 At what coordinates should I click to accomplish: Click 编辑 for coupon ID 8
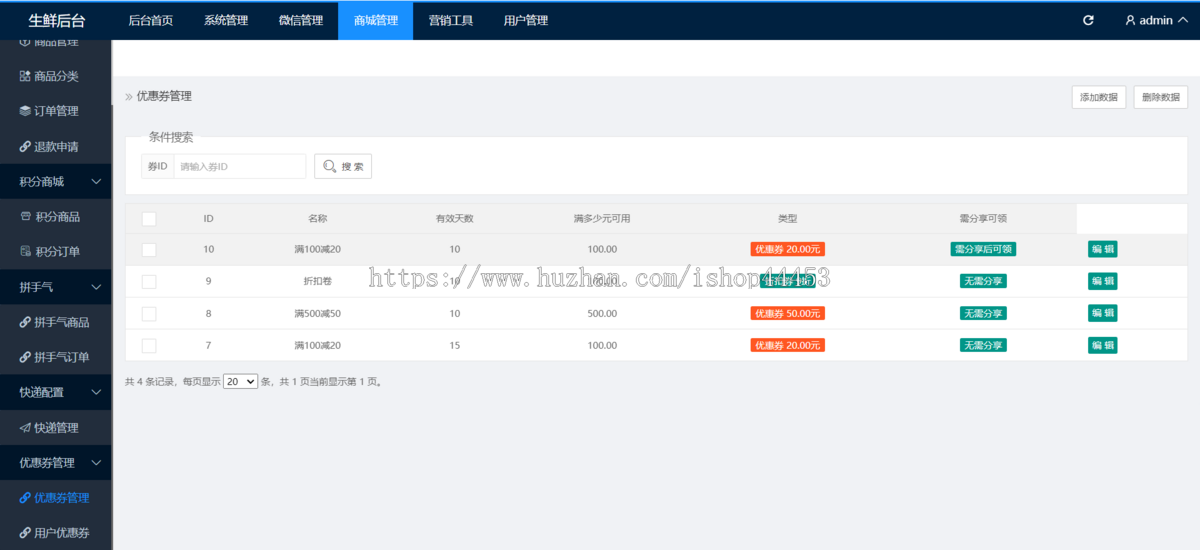pos(1103,313)
